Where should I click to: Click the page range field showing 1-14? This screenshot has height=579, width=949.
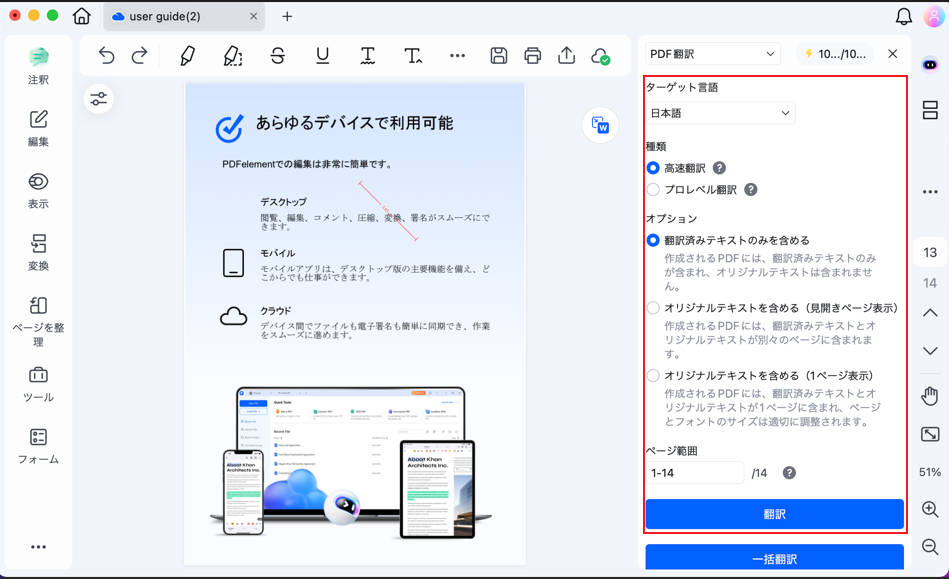click(694, 473)
